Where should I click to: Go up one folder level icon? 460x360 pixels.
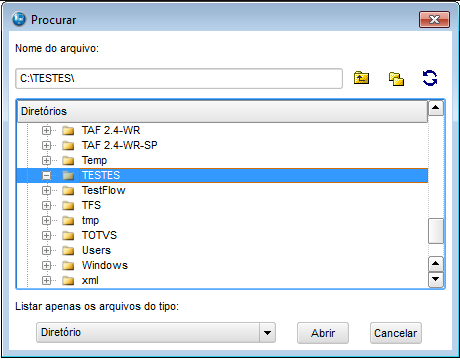[x=361, y=78]
